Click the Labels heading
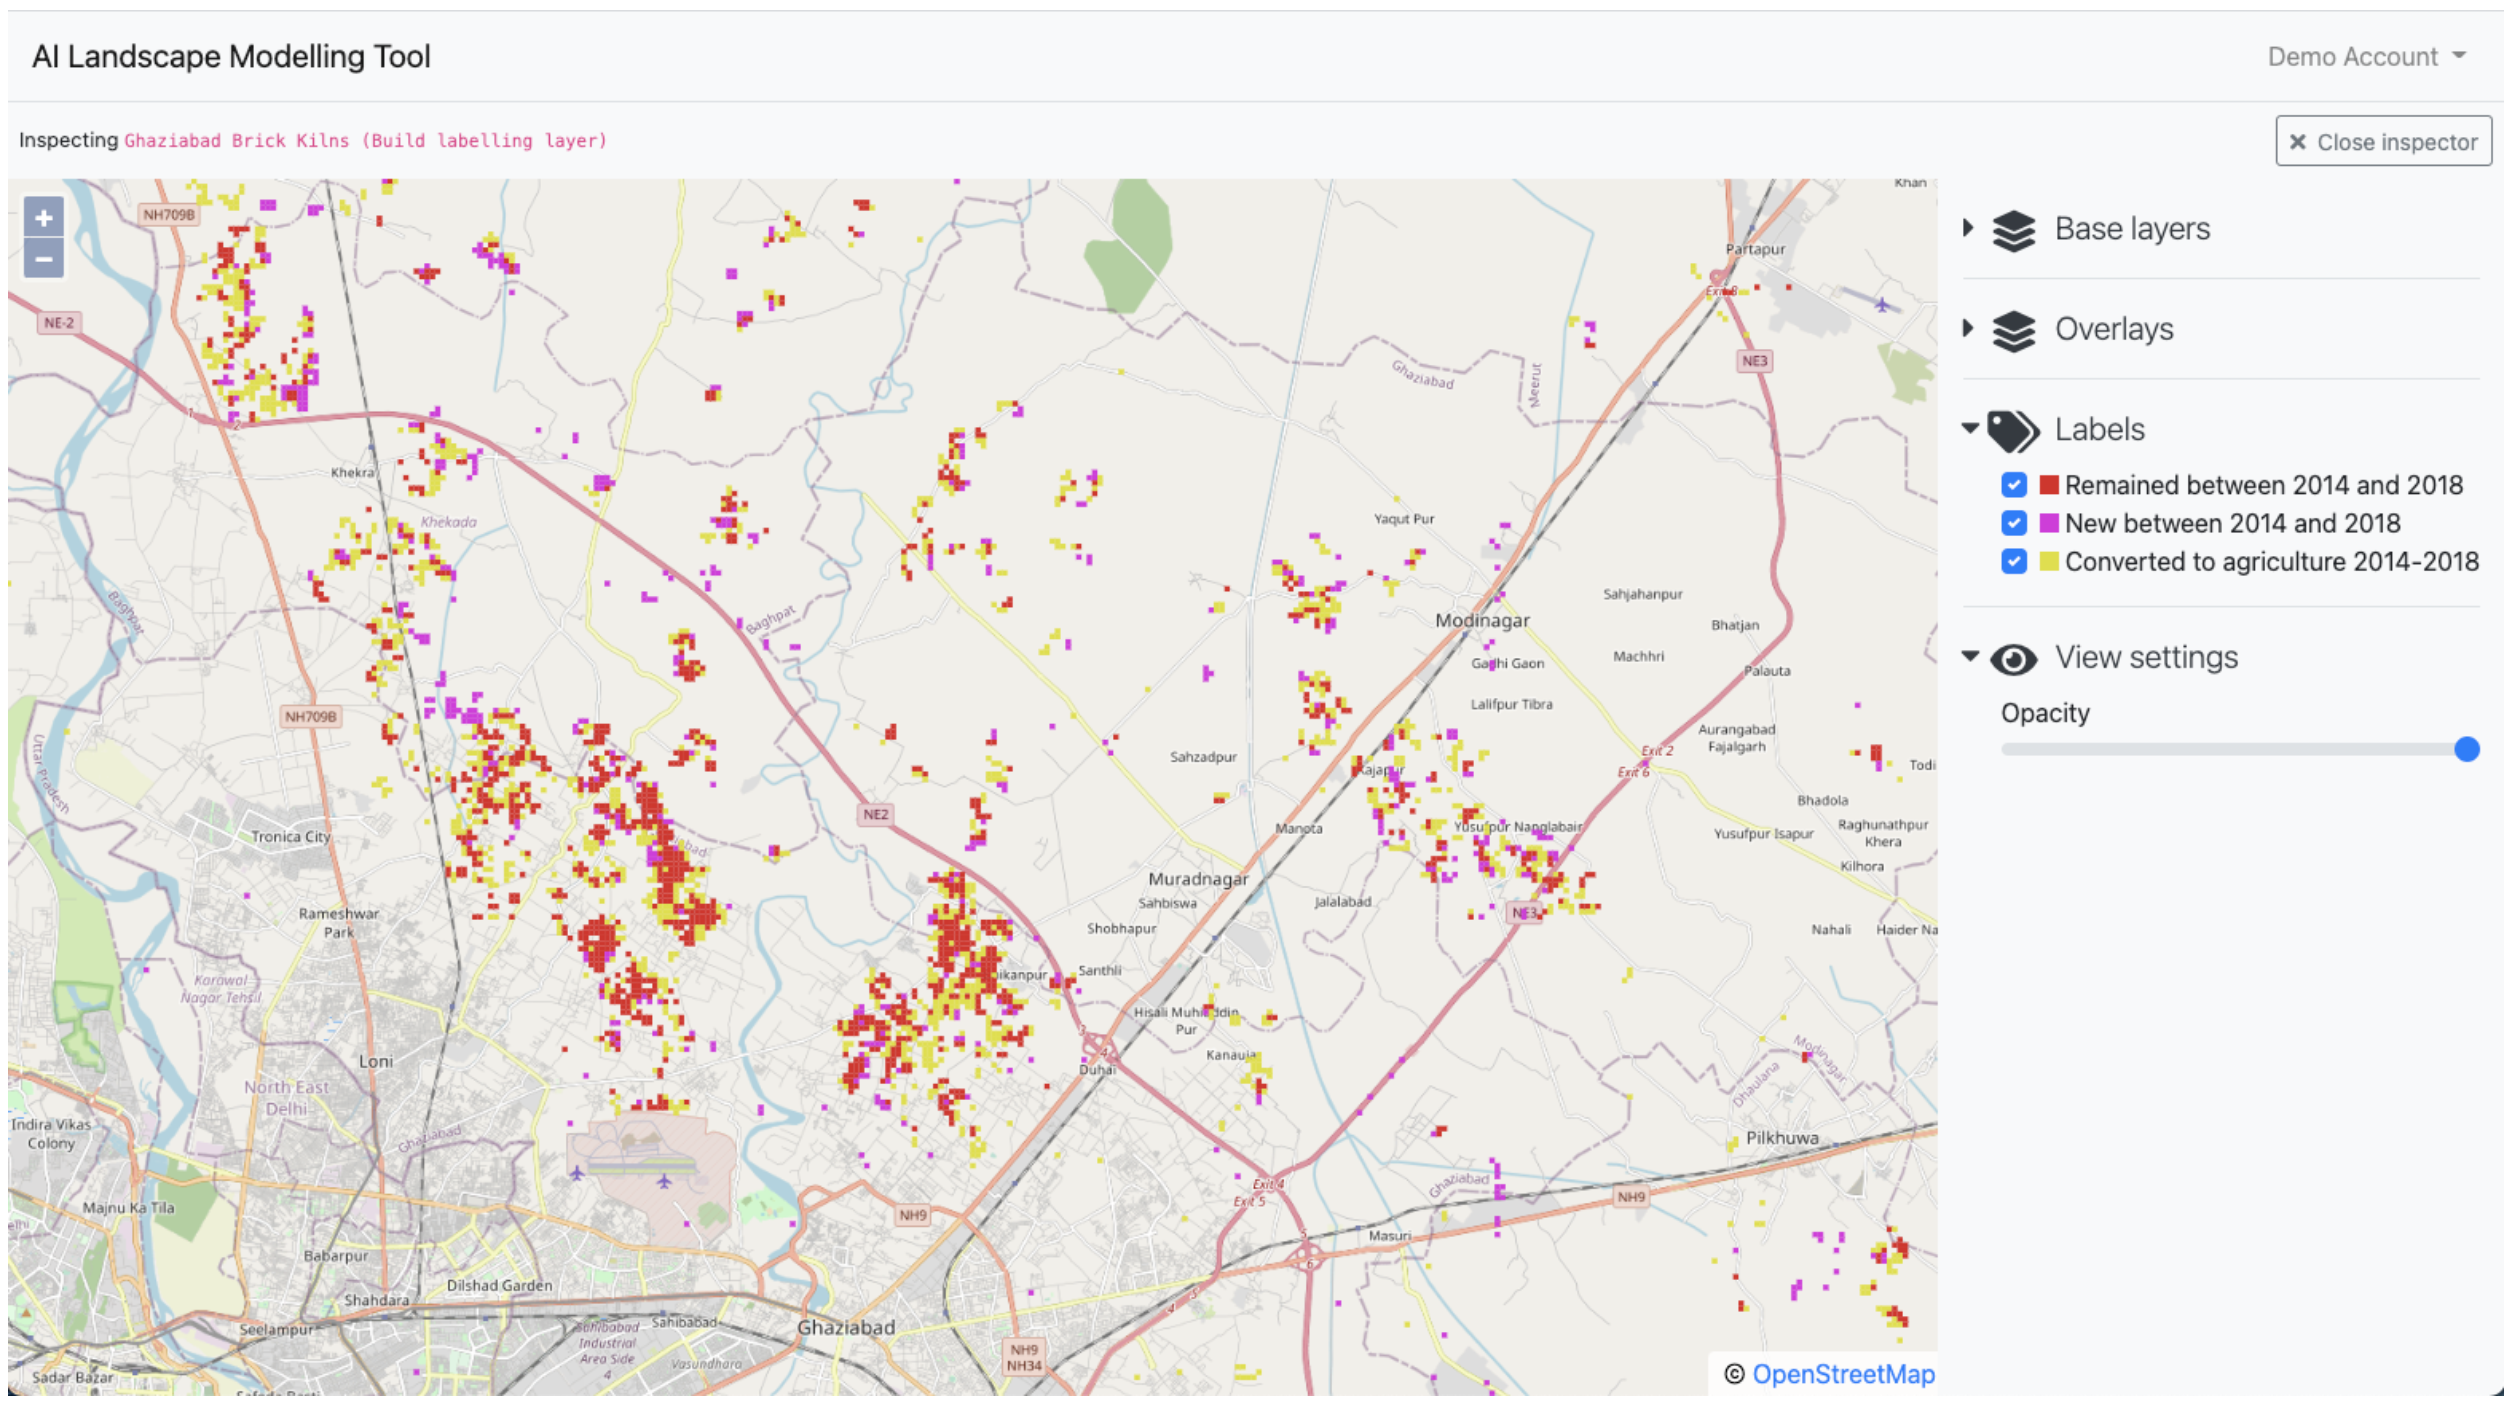2510x1404 pixels. (2099, 429)
